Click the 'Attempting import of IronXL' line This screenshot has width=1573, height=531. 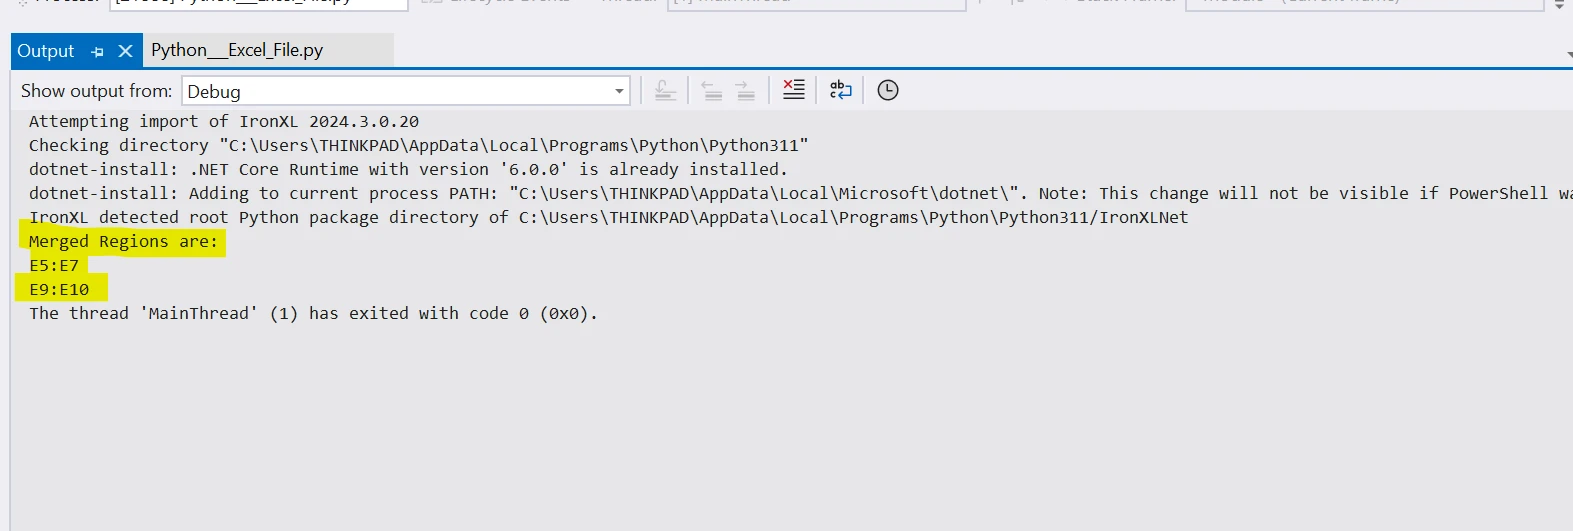[224, 121]
